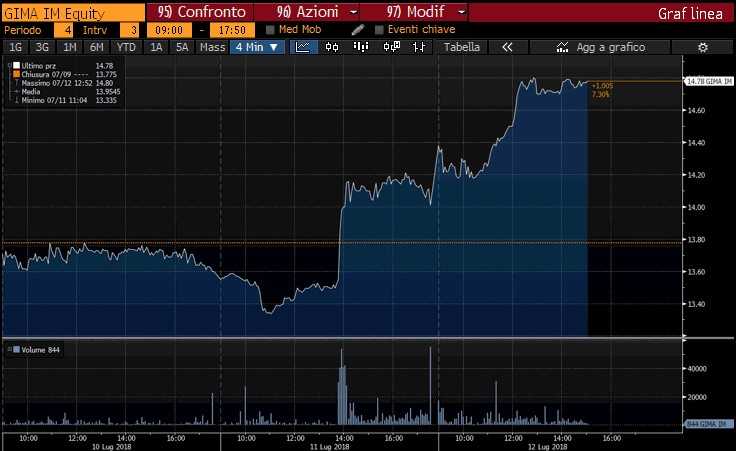Click the pencil annotation icon
Viewport: 736px width, 451px height.
(x=358, y=30)
